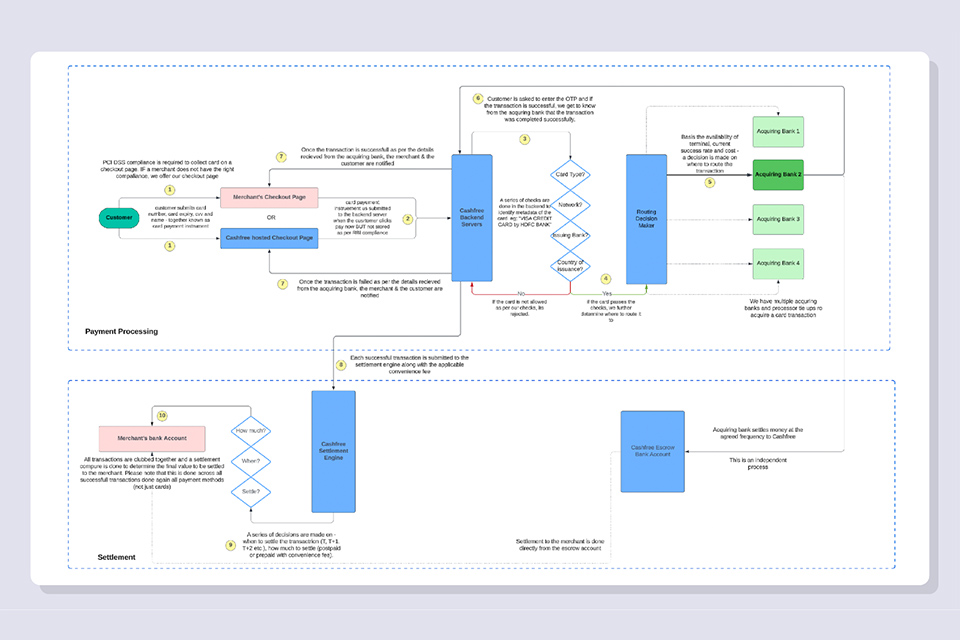Select the Card Type? decision diamond
The width and height of the screenshot is (960, 640).
pyautogui.click(x=571, y=174)
